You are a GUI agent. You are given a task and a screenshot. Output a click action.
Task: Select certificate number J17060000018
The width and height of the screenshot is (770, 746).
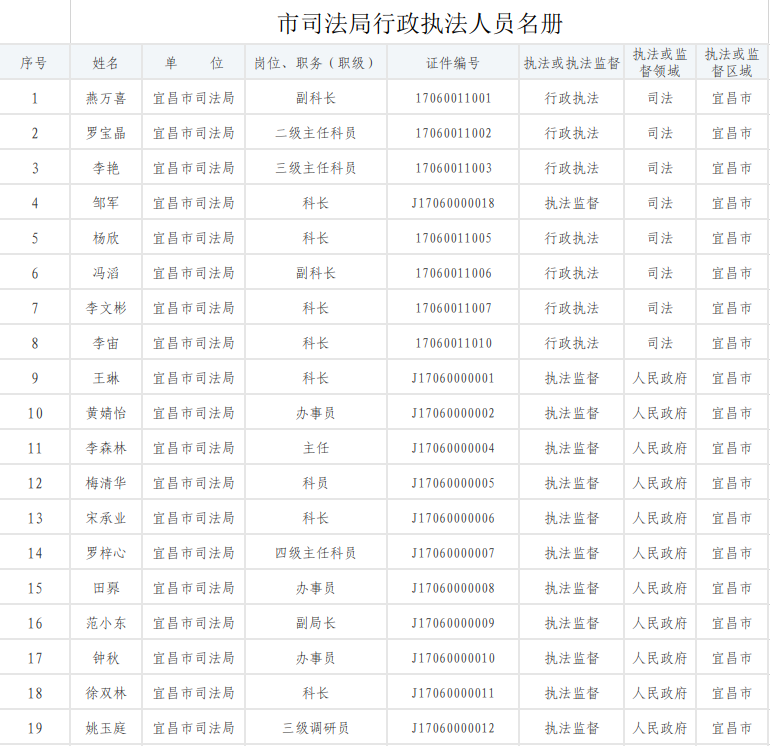tap(453, 203)
